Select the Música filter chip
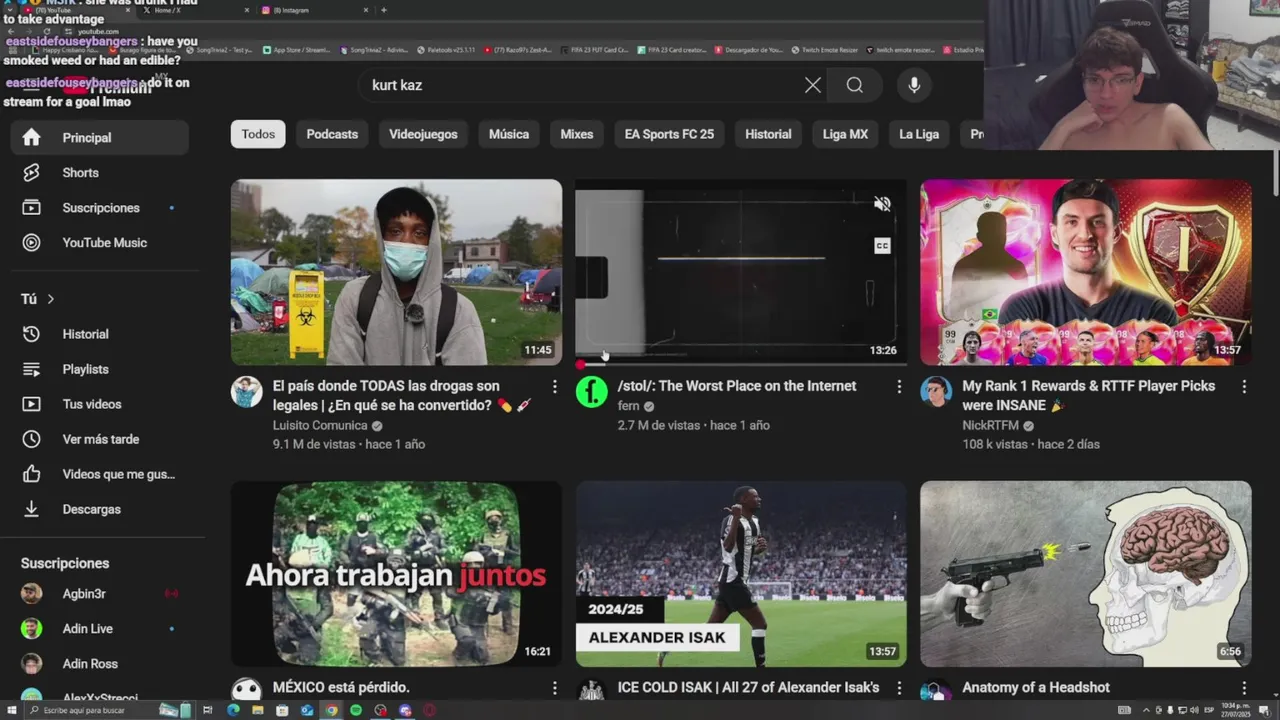 [509, 134]
